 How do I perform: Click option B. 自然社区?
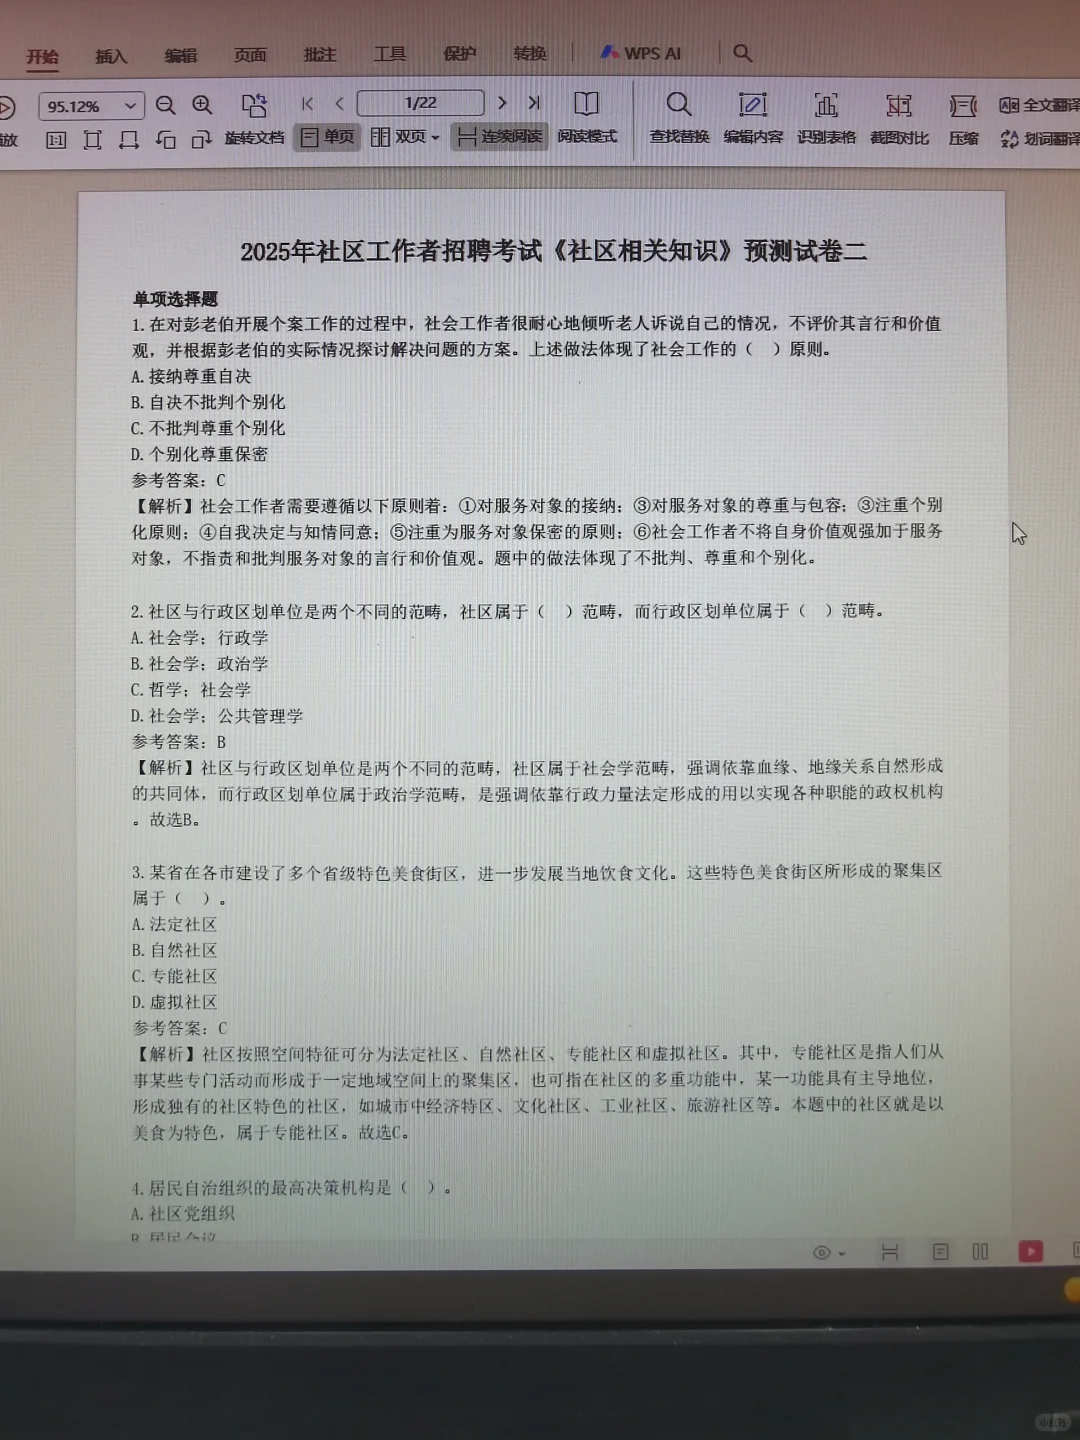174,951
